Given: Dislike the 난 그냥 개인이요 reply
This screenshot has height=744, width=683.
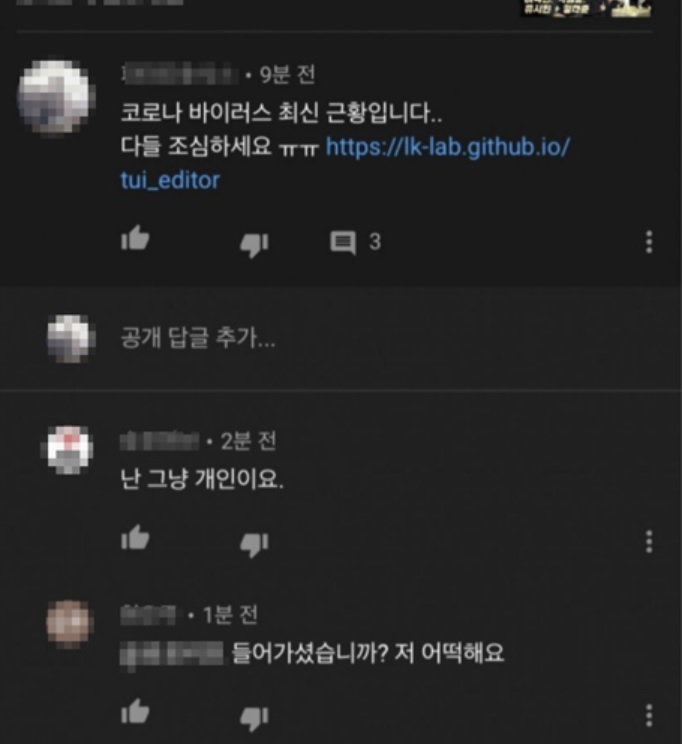Looking at the screenshot, I should point(254,545).
